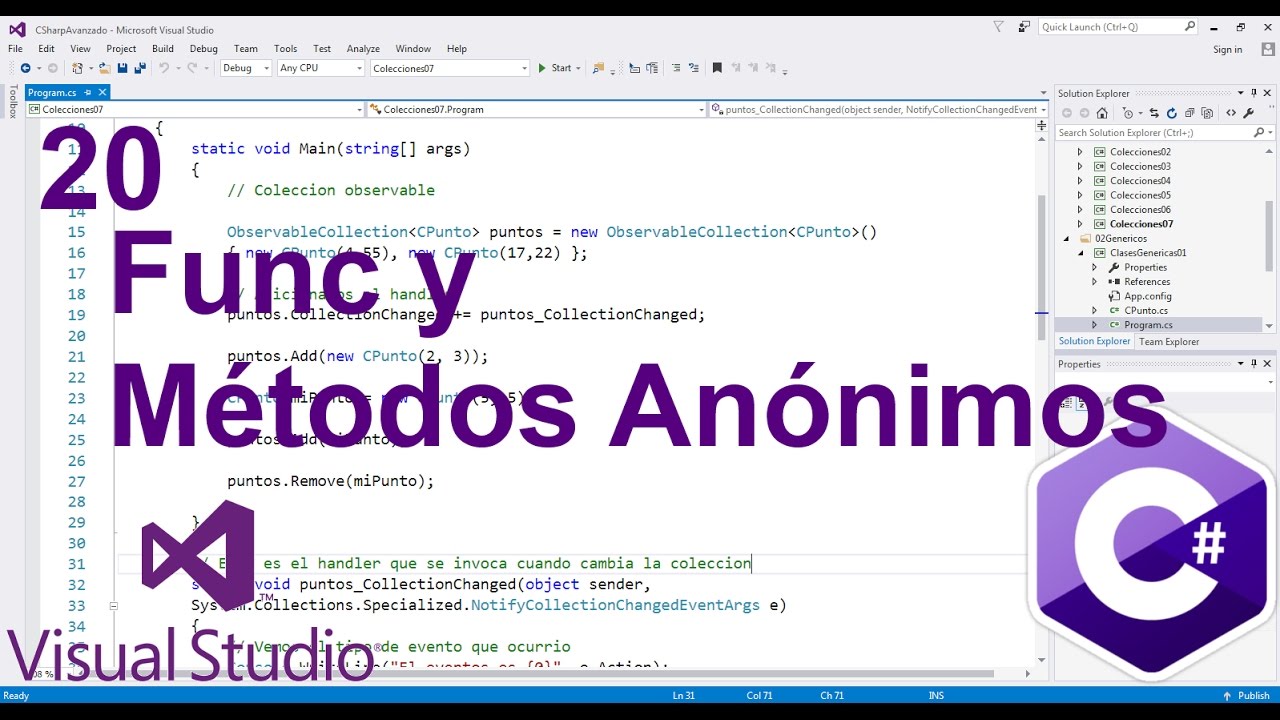Click the Open File folder icon
The height and width of the screenshot is (720, 1280).
click(x=104, y=68)
